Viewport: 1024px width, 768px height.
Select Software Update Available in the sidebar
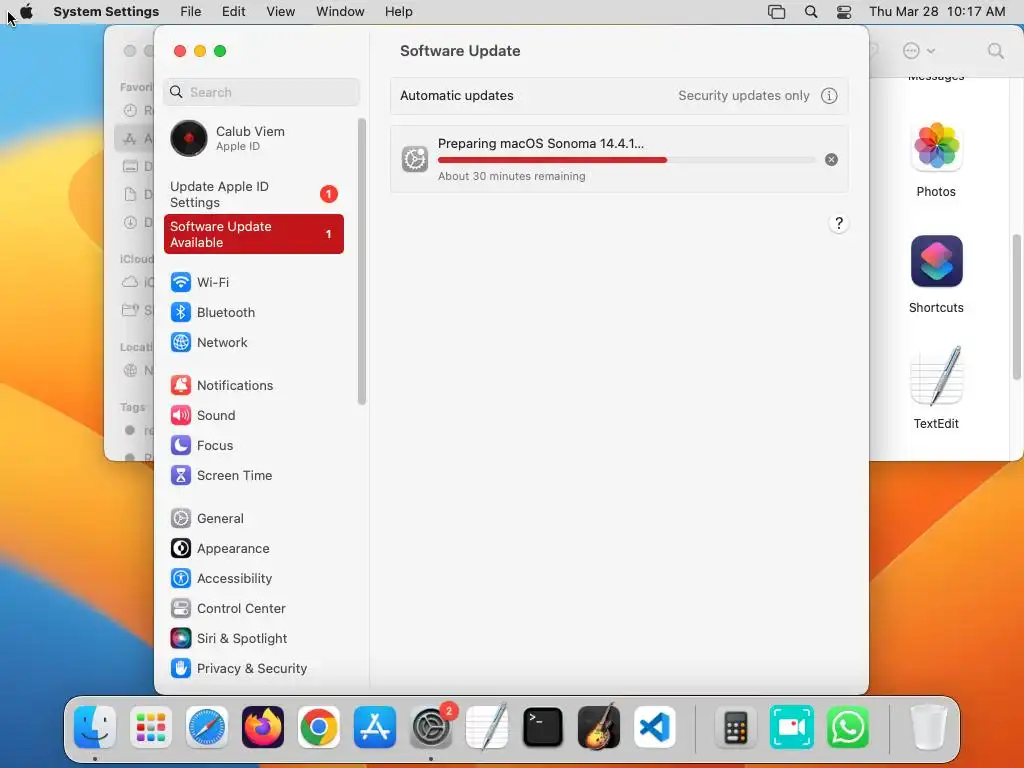pos(253,234)
